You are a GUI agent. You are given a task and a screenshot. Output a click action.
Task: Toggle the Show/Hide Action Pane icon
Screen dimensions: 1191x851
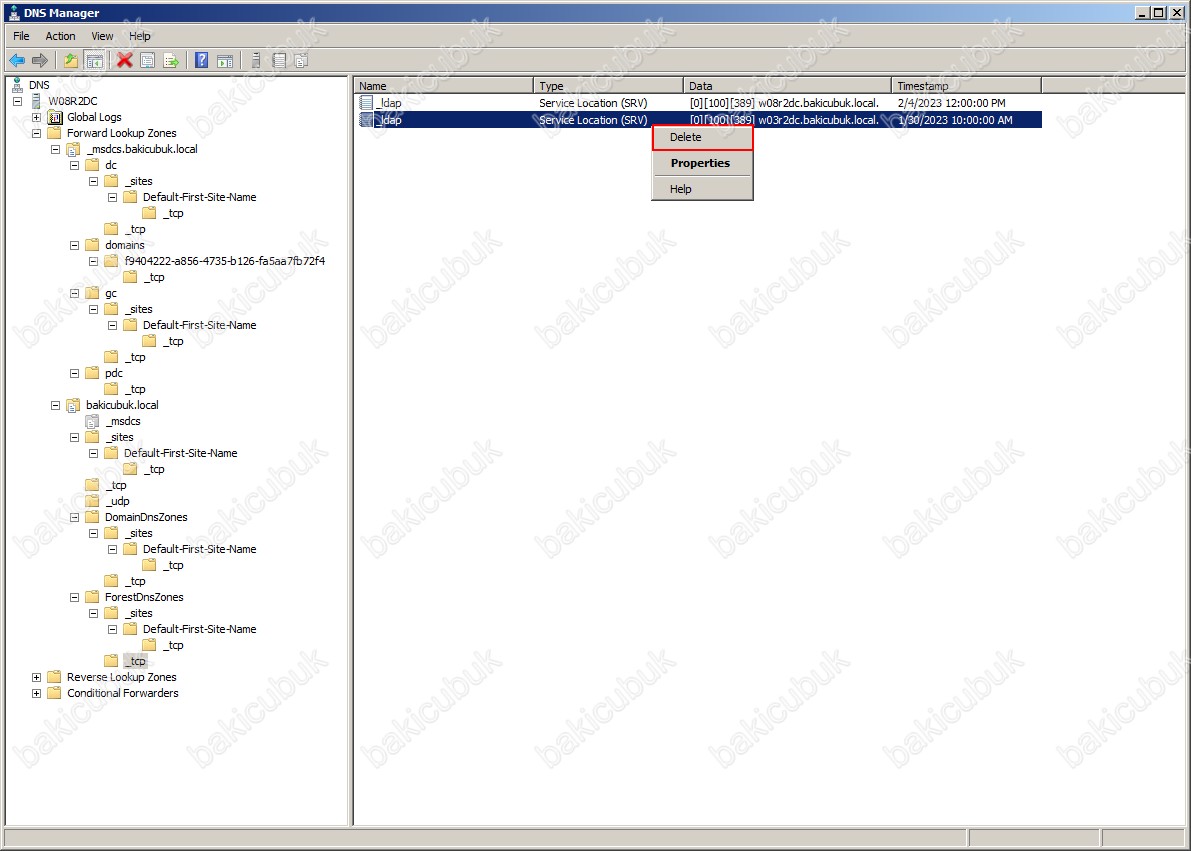225,60
